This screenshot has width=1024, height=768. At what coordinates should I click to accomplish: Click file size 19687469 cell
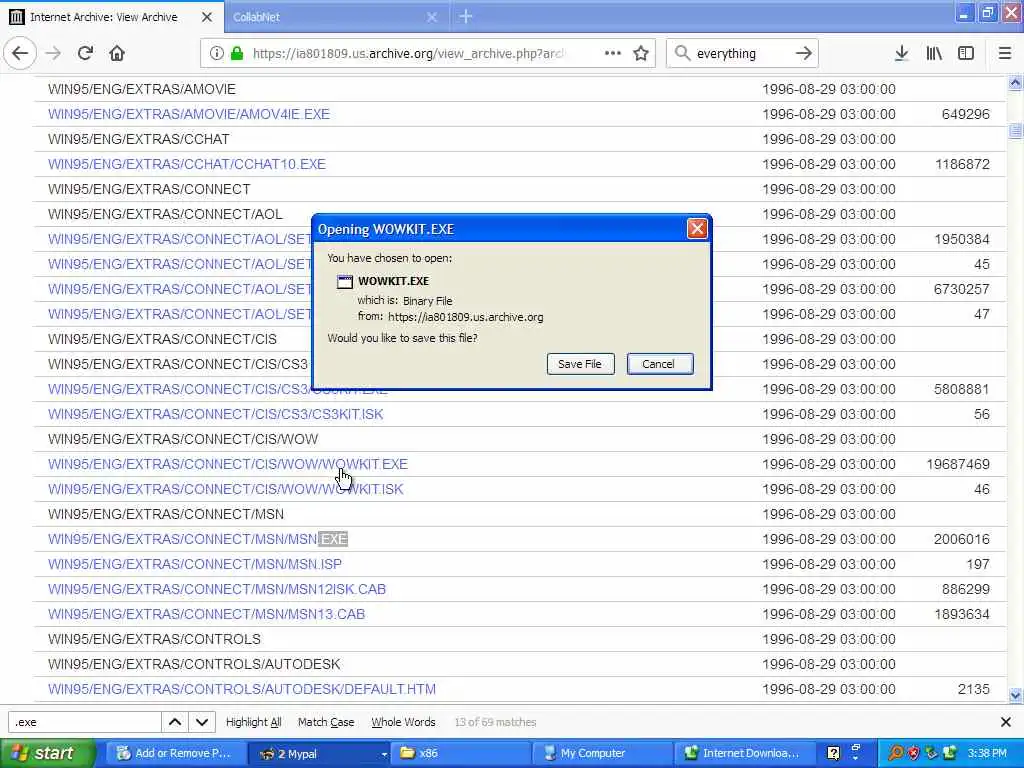958,464
